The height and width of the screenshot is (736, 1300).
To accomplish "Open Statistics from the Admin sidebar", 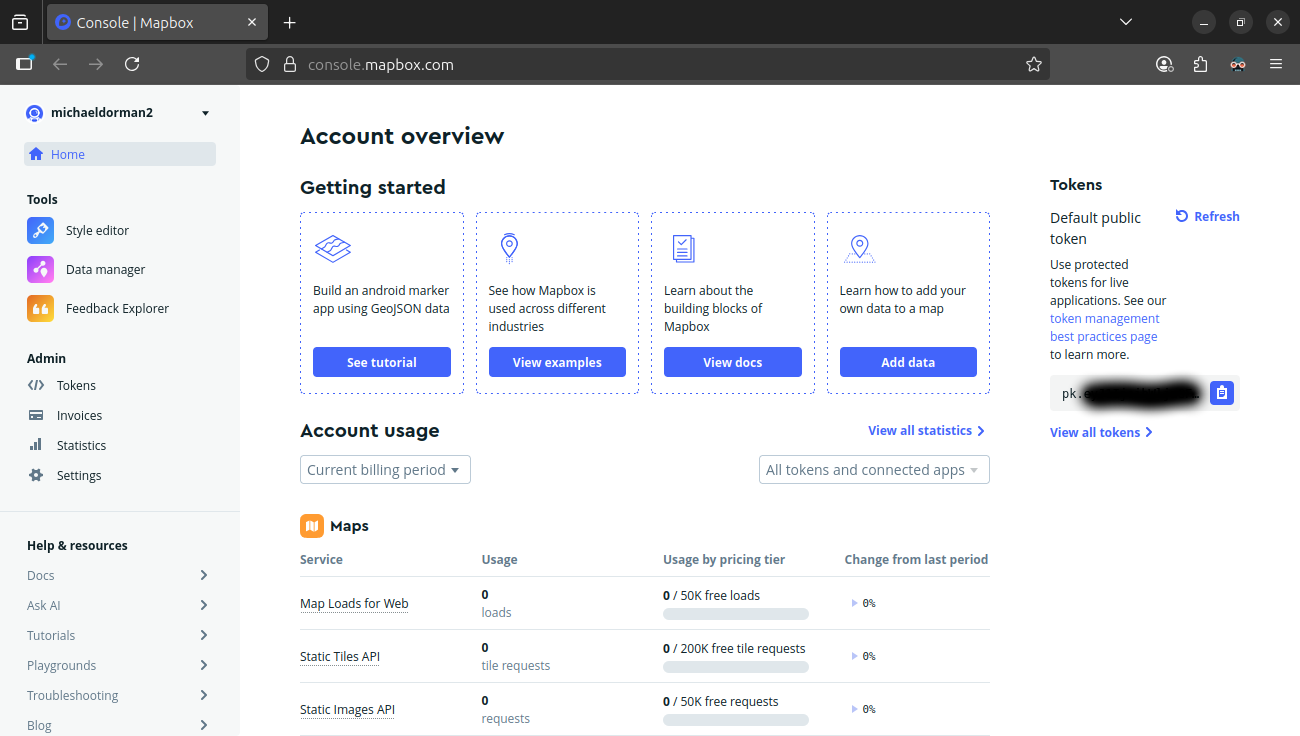I will coord(81,446).
